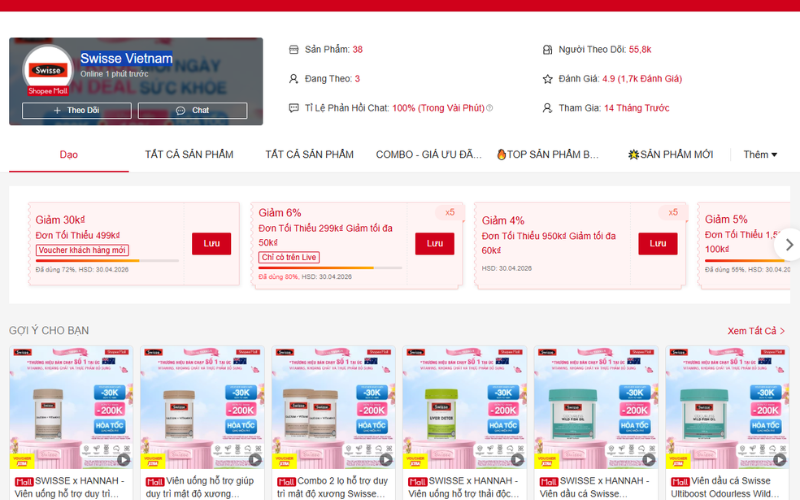The image size is (800, 500).
Task: Open the TOP SẢN PHẨM B... tab
Action: click(x=548, y=155)
